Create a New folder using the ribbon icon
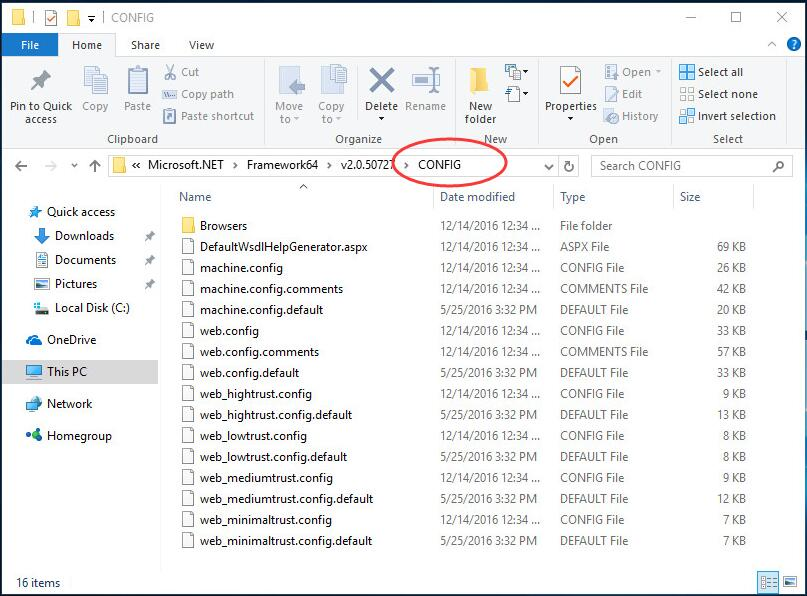The width and height of the screenshot is (807, 596). (479, 93)
